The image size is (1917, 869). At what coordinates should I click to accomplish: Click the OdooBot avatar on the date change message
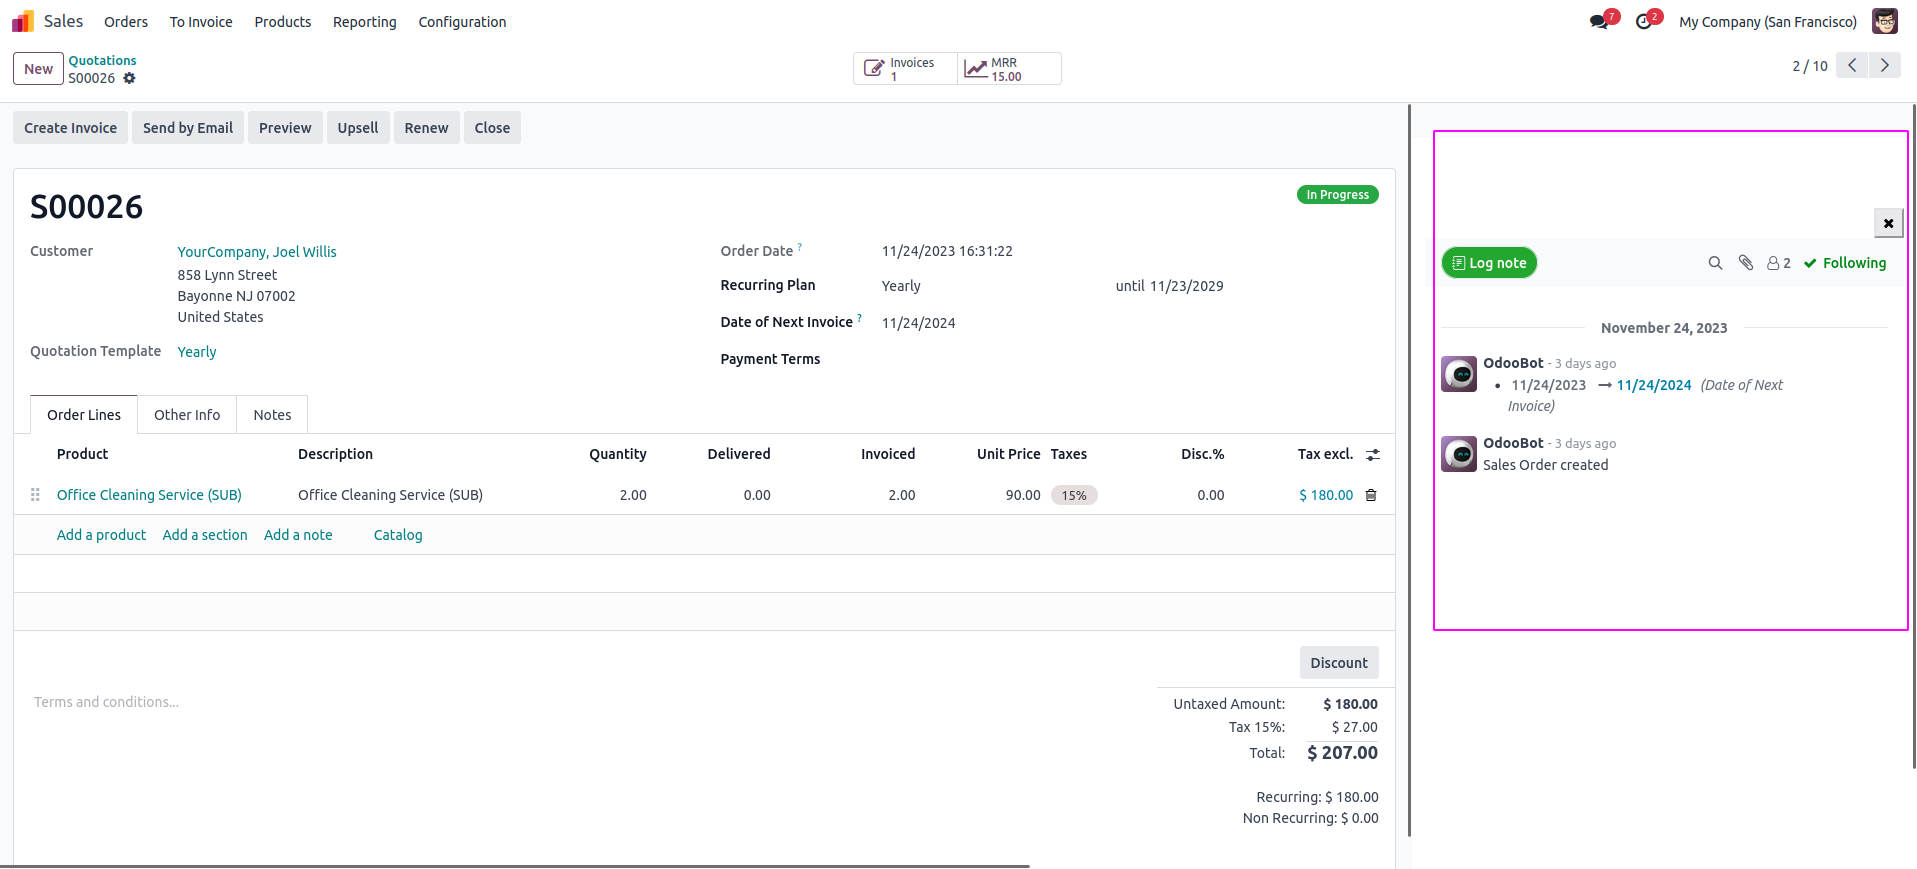(1459, 374)
